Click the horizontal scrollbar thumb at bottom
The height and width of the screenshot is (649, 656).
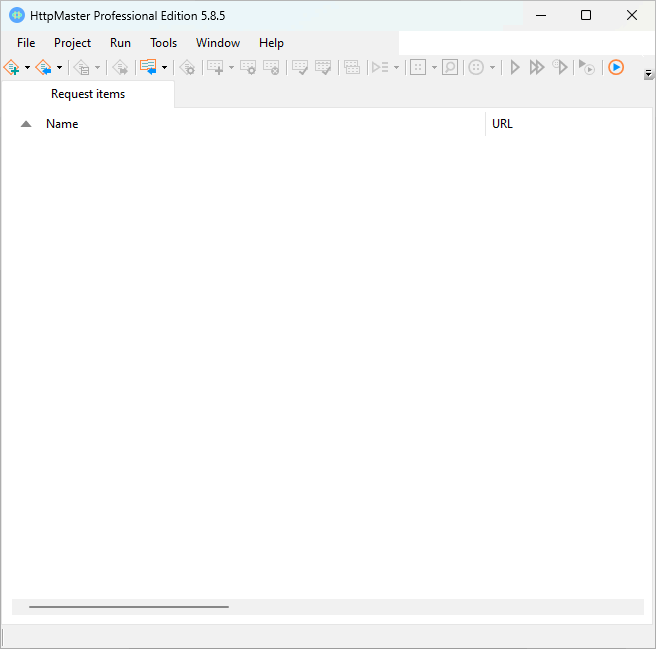coord(128,606)
